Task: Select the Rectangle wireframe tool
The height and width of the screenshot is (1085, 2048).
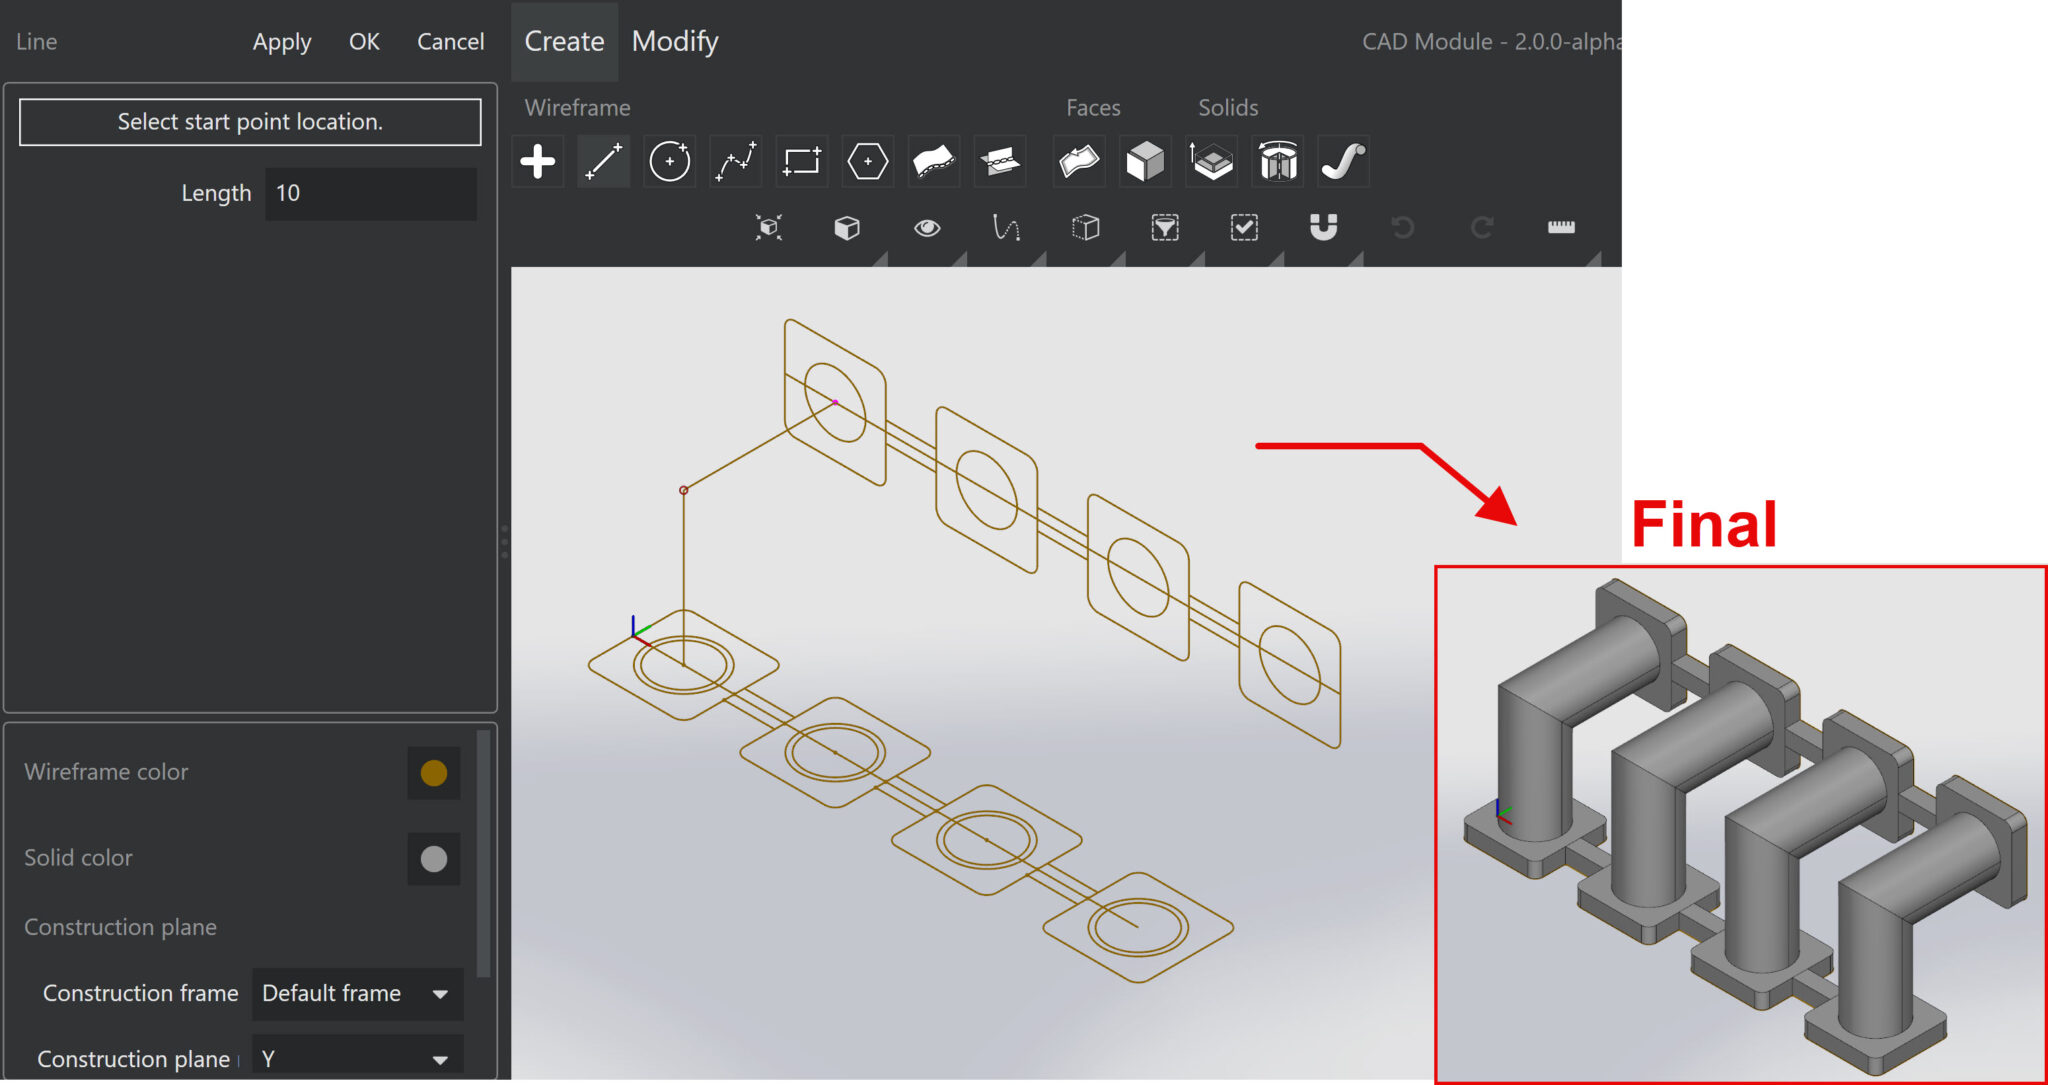Action: click(x=802, y=161)
